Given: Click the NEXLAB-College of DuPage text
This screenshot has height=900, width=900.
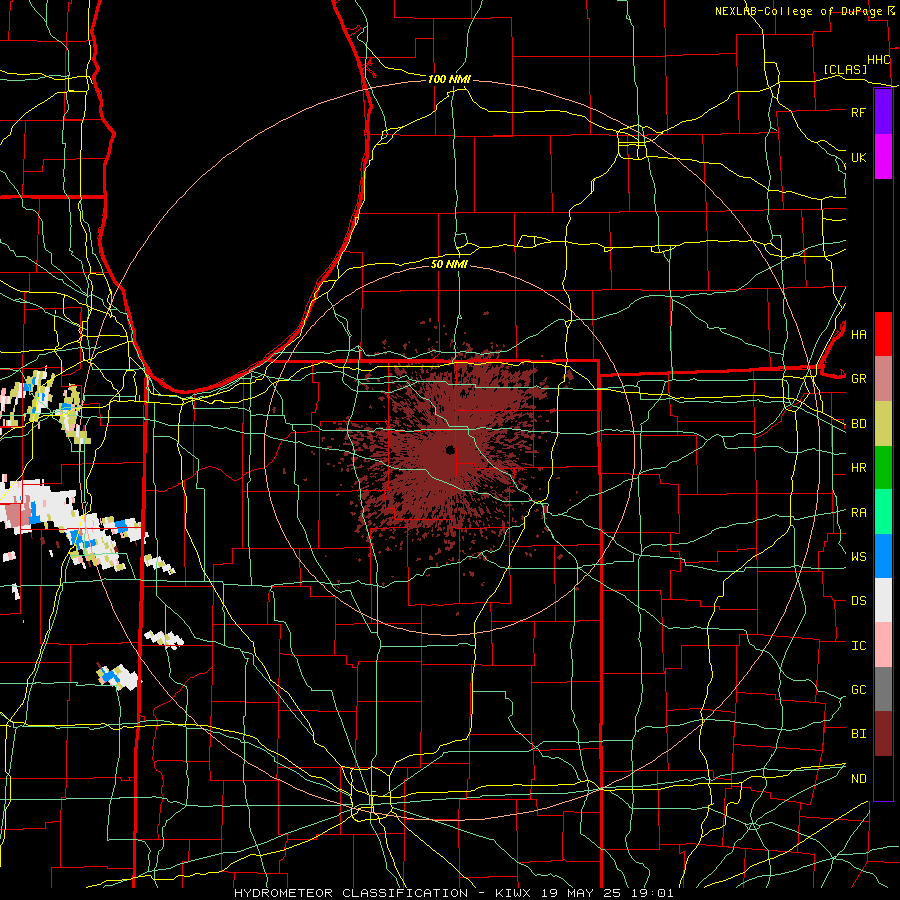Looking at the screenshot, I should coord(799,11).
